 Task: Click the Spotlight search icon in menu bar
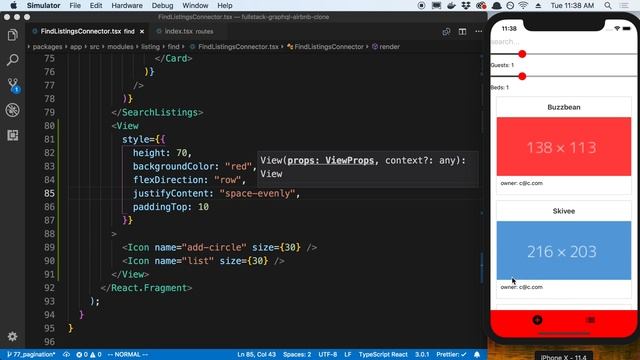[x=608, y=6]
